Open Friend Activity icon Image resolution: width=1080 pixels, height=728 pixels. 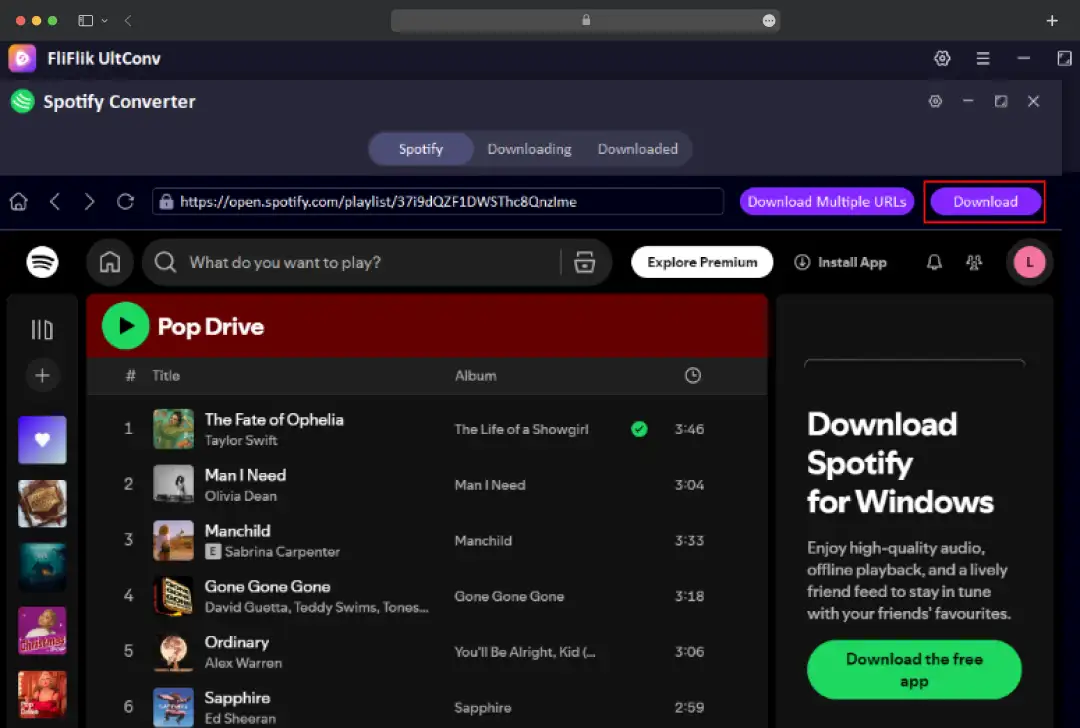(974, 262)
